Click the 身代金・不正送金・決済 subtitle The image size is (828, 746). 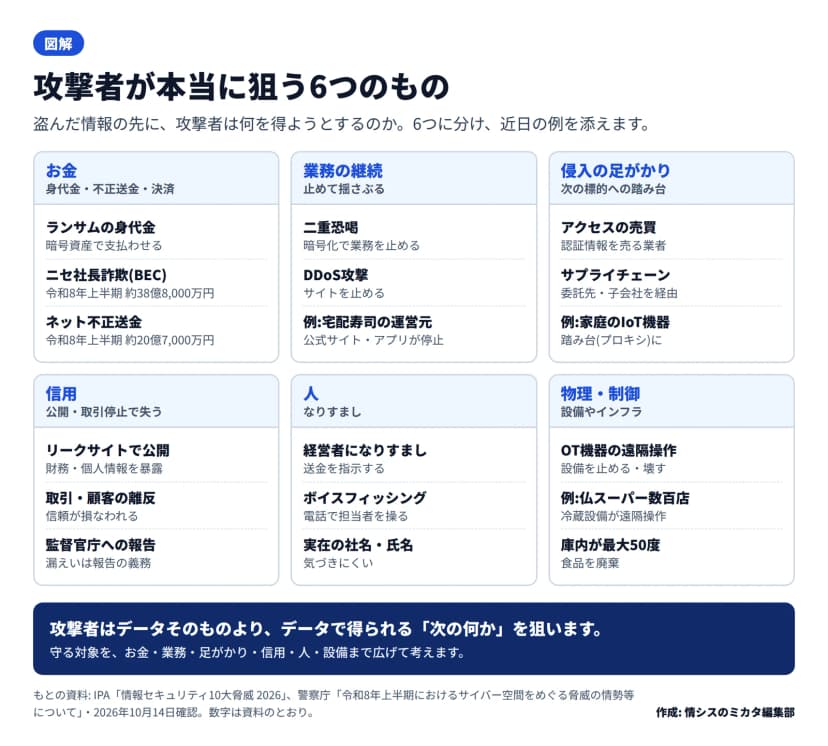coord(110,189)
